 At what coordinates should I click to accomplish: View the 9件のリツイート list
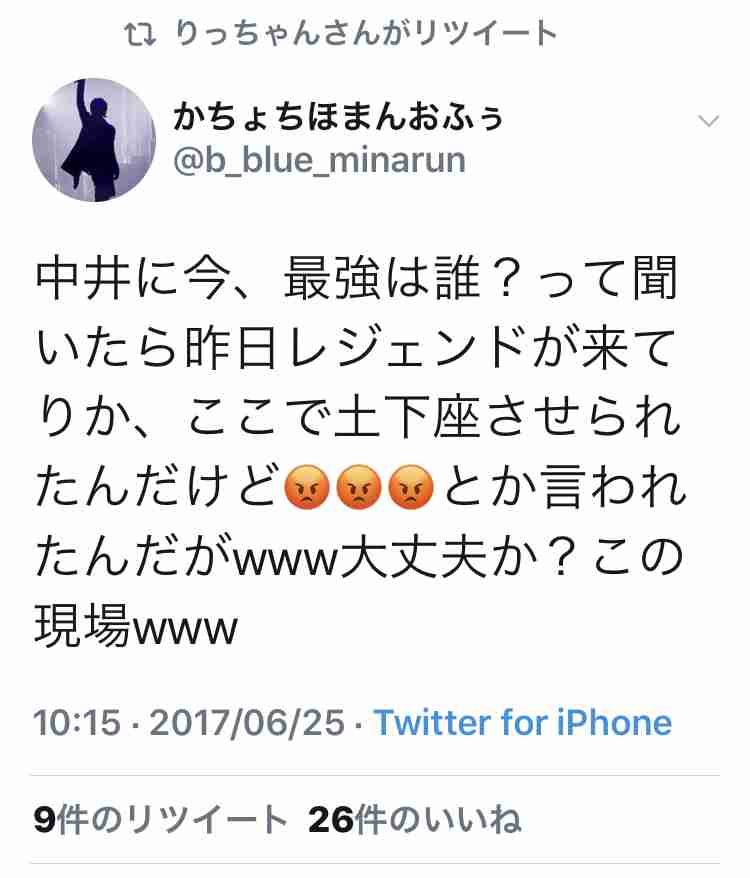(x=160, y=819)
